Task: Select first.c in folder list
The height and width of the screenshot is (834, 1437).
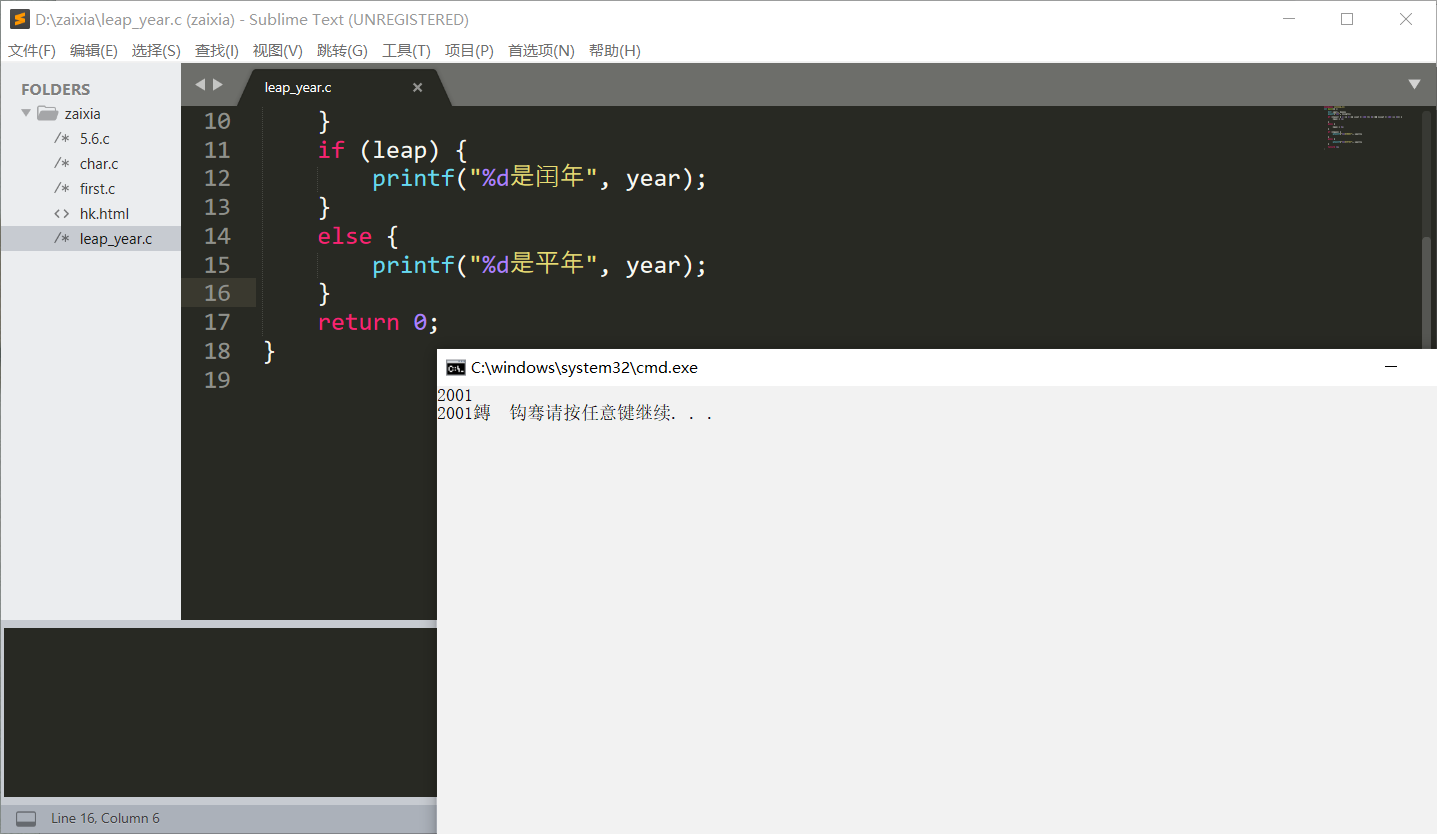Action: click(97, 189)
